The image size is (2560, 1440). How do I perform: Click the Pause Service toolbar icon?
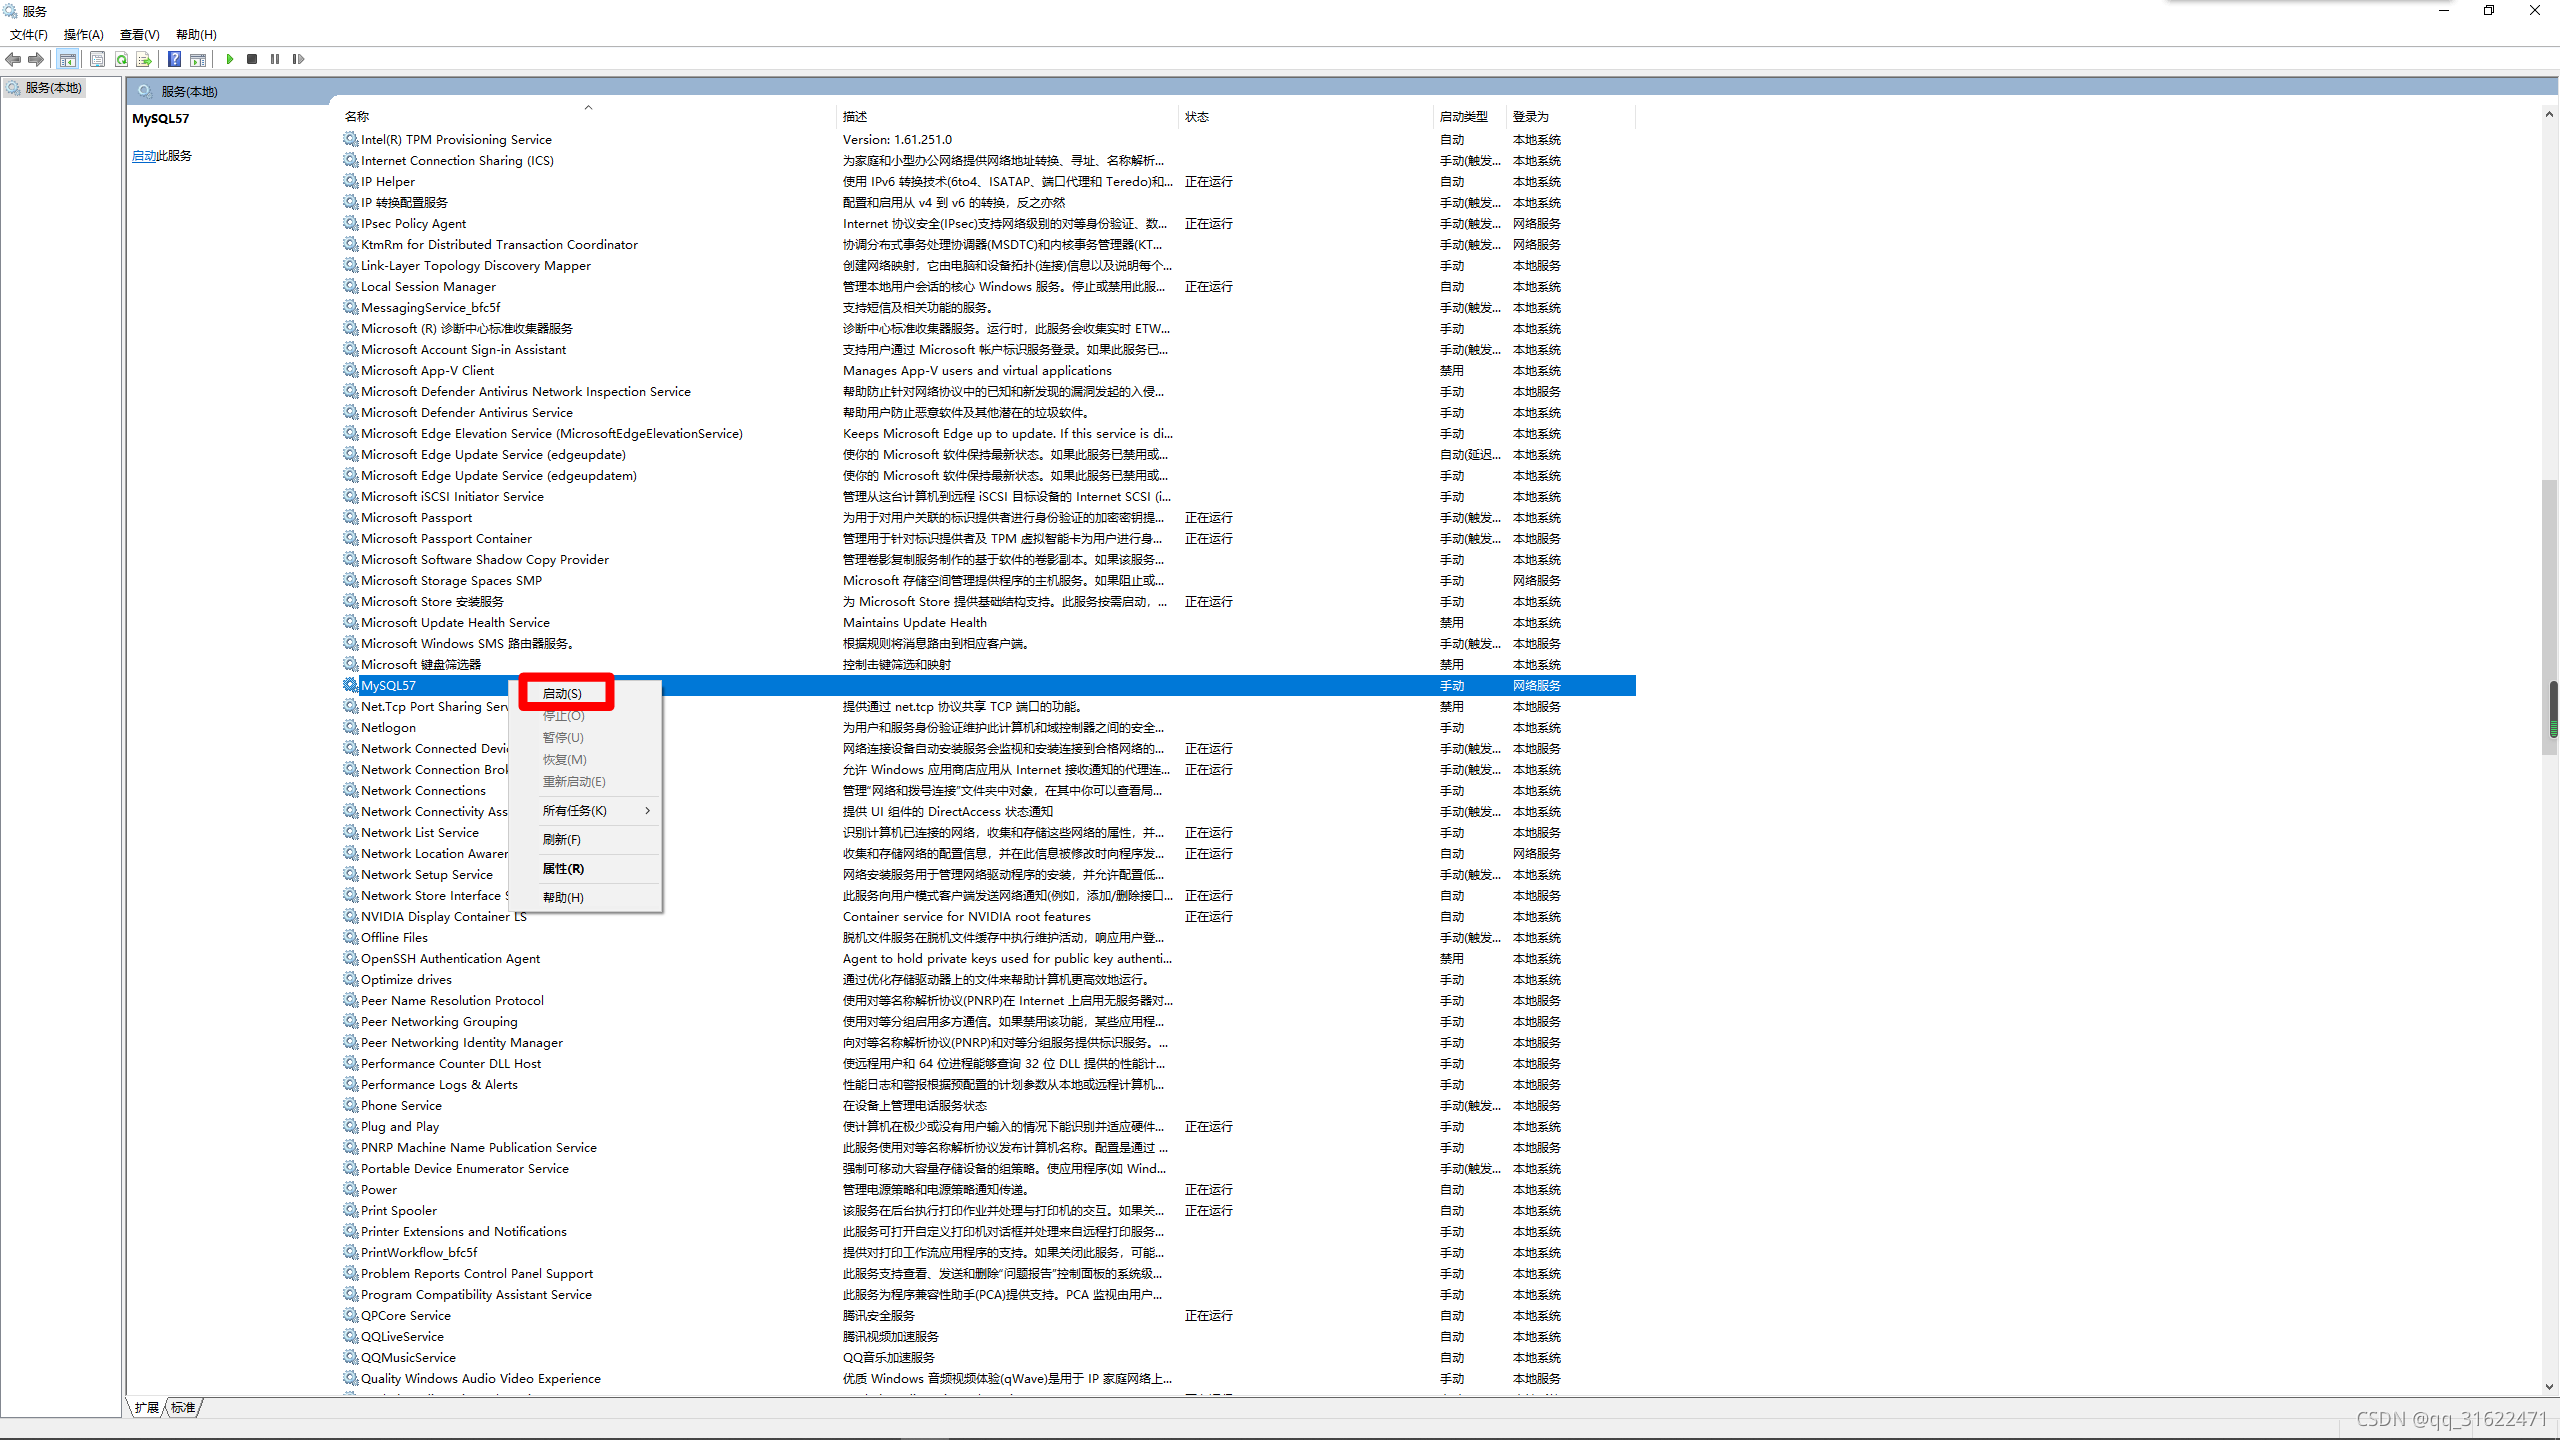[x=275, y=59]
